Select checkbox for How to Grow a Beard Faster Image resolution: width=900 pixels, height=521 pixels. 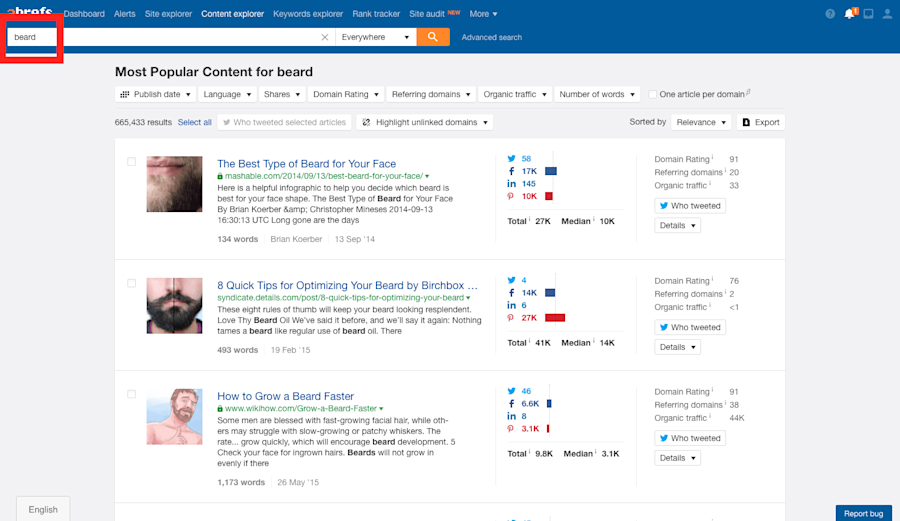coord(131,394)
